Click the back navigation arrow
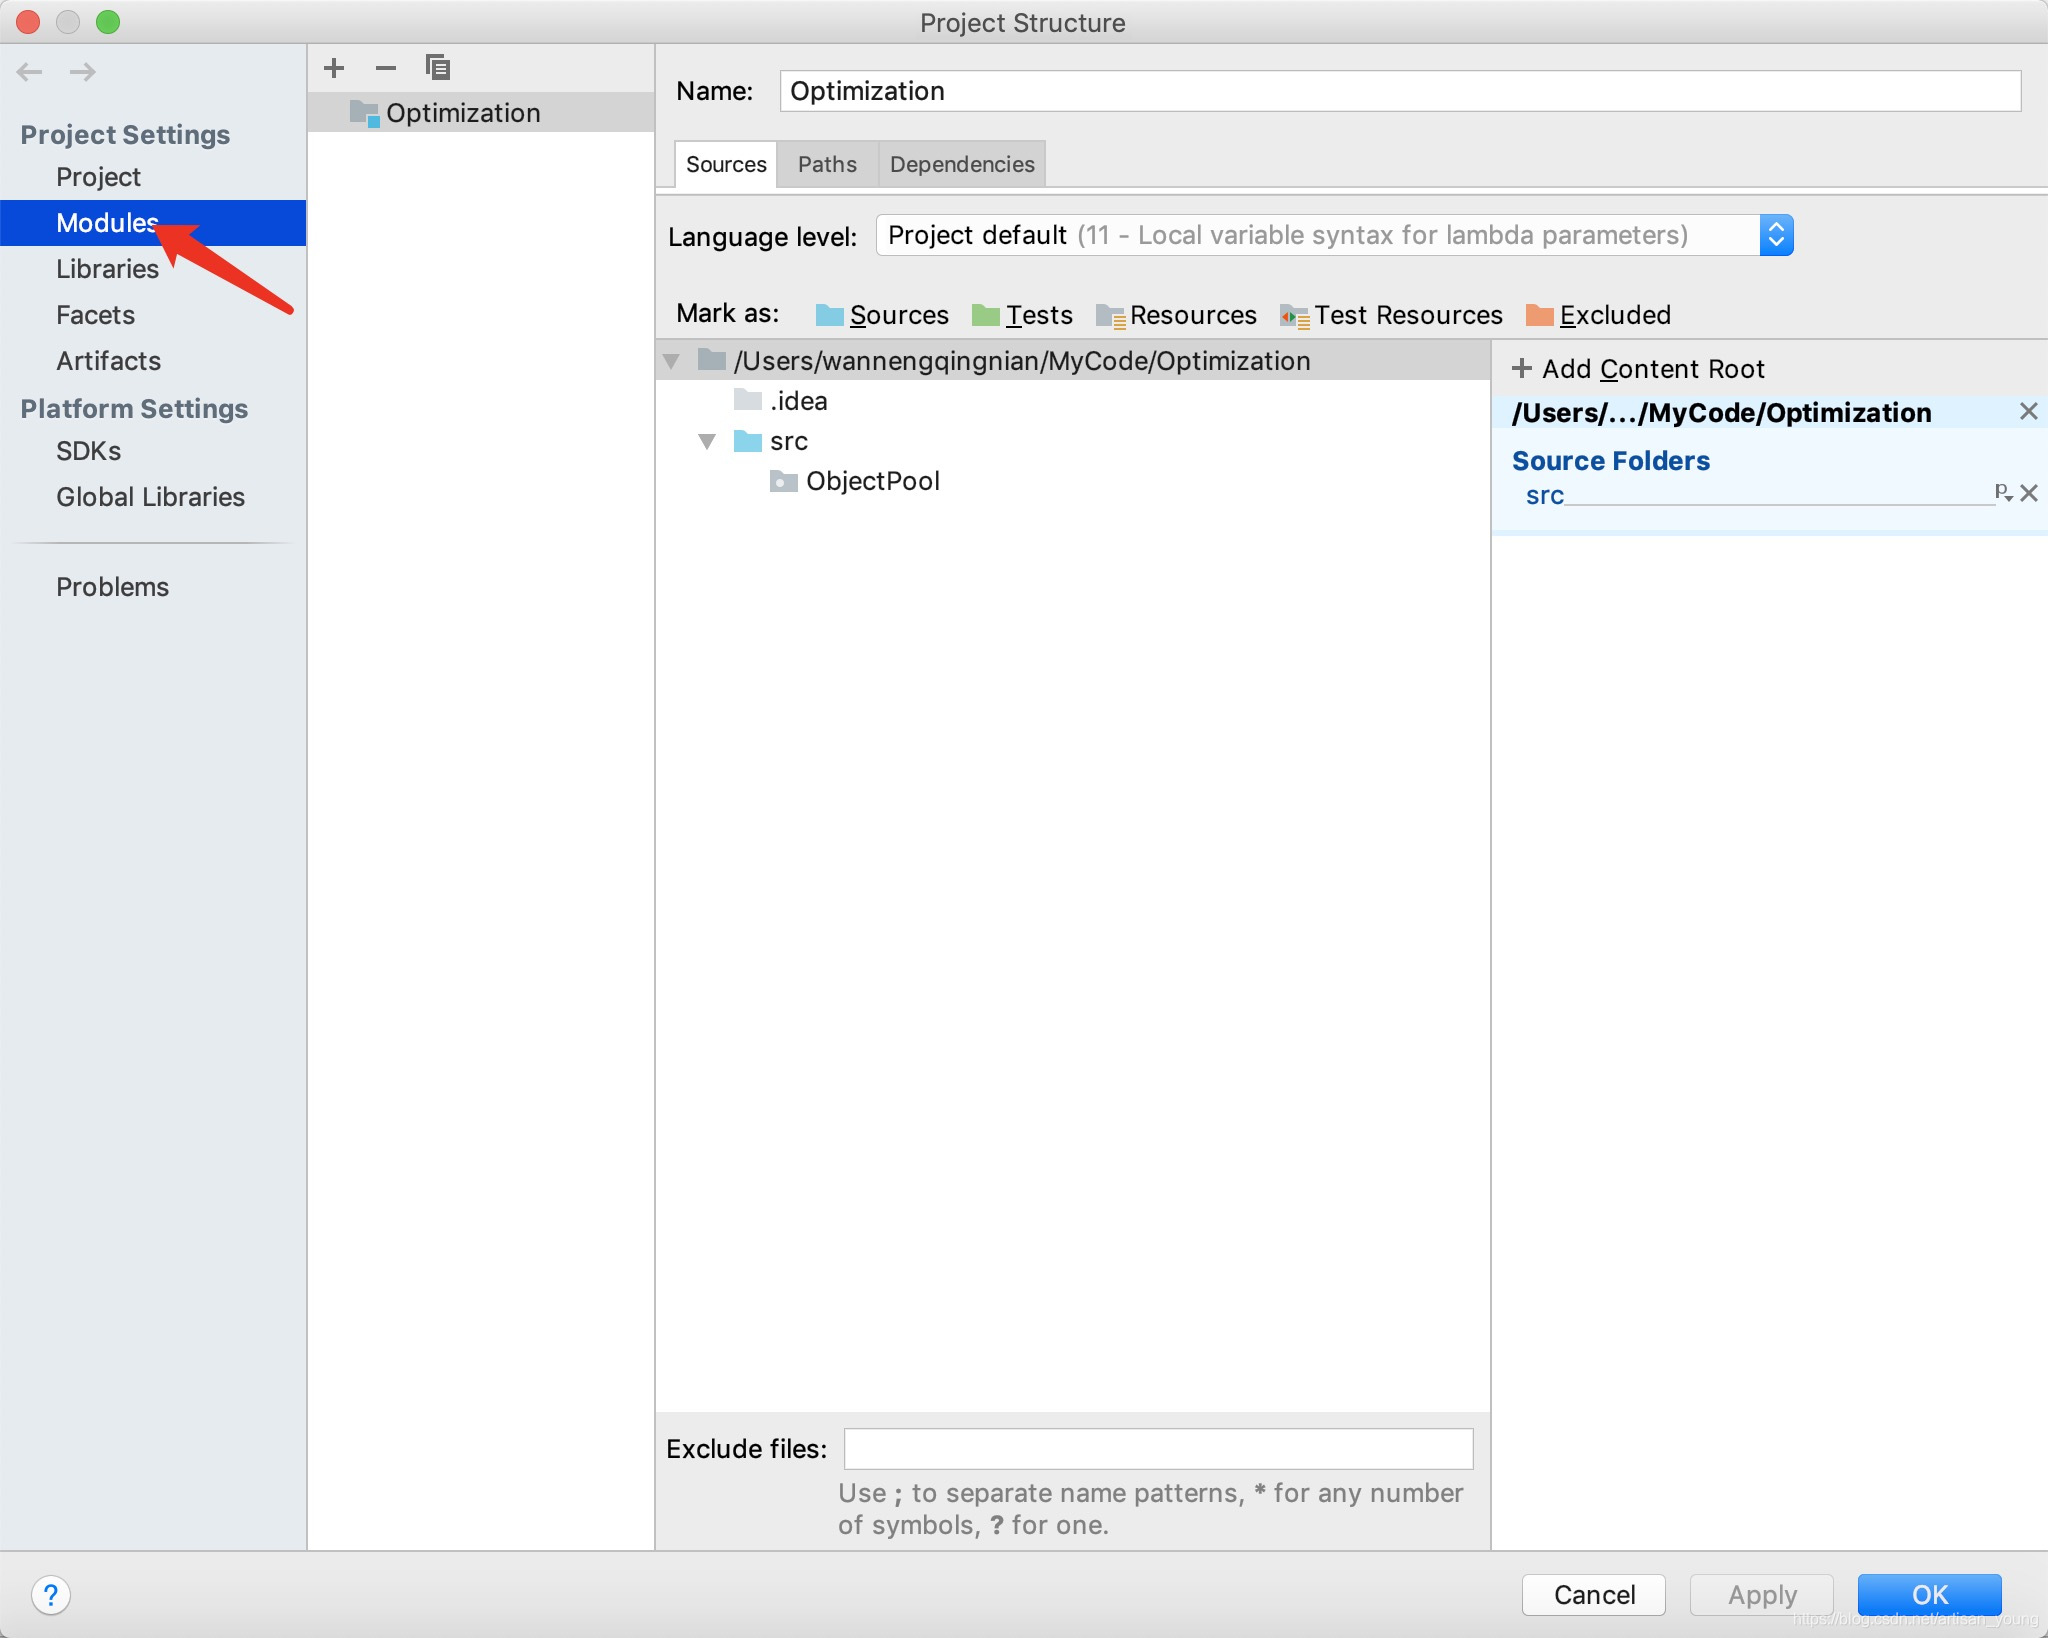 (x=30, y=72)
